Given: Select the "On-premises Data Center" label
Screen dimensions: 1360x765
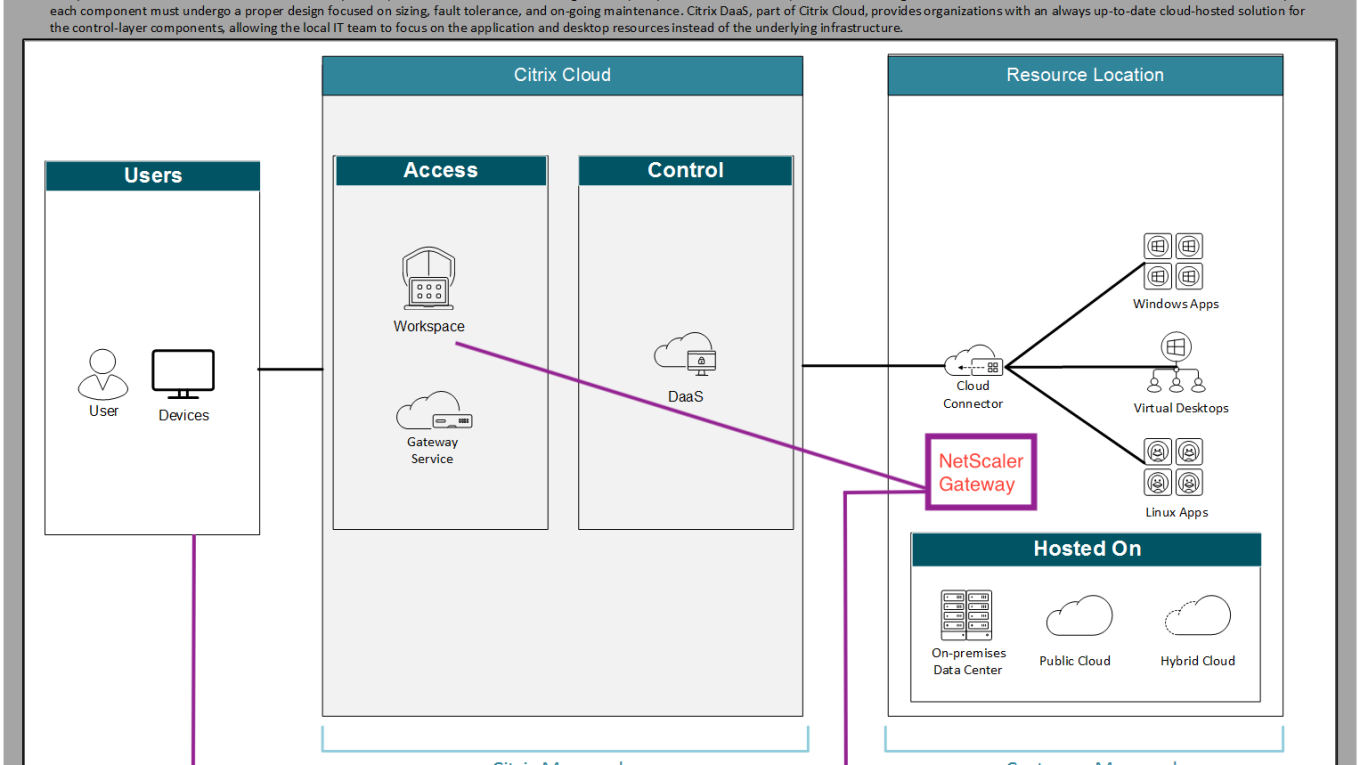Looking at the screenshot, I should pyautogui.click(x=968, y=661).
